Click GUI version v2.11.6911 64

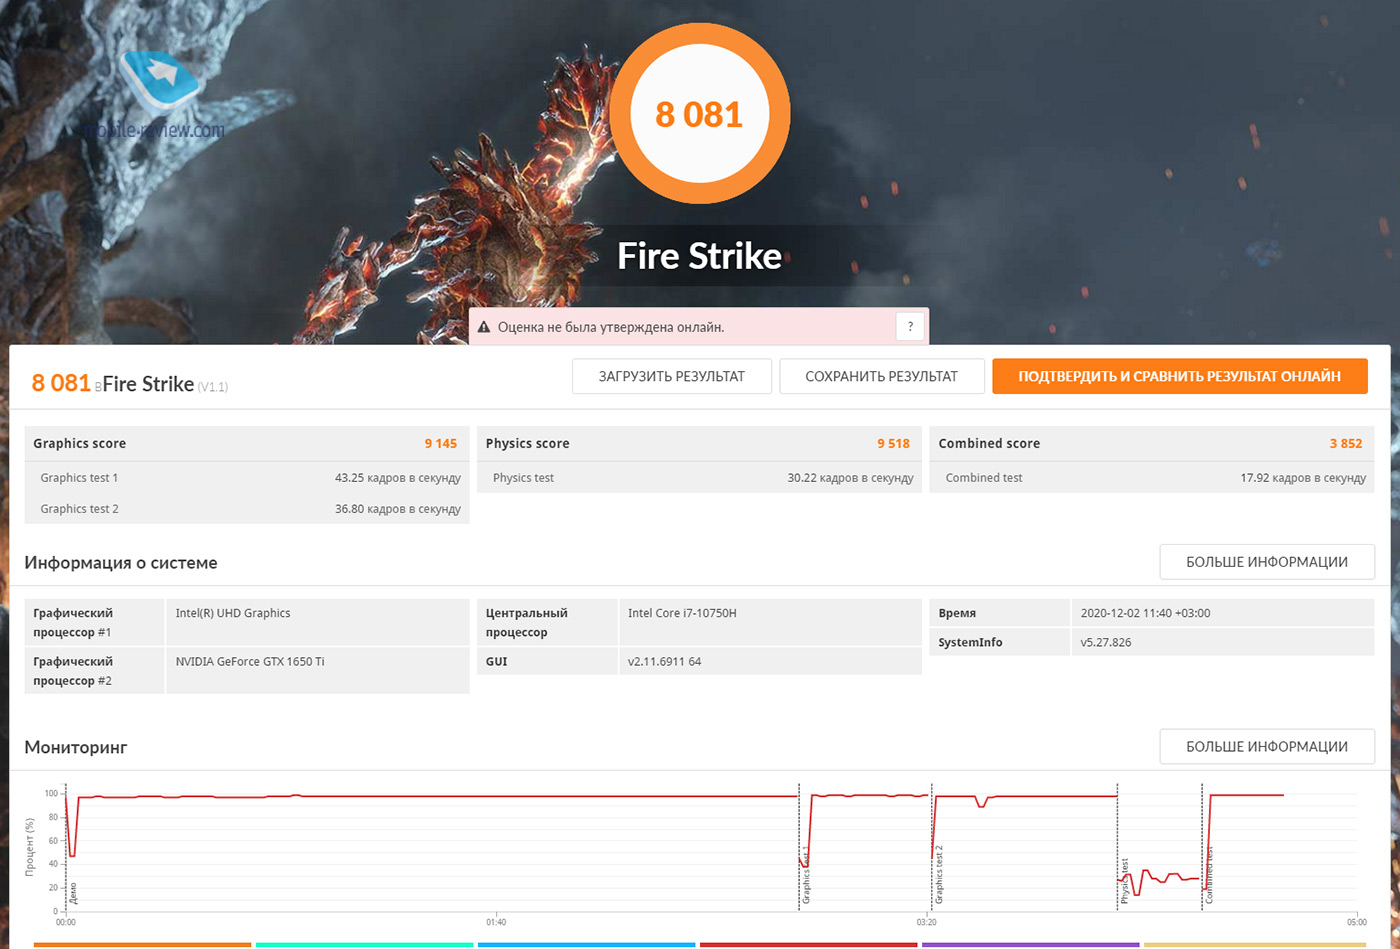(665, 661)
